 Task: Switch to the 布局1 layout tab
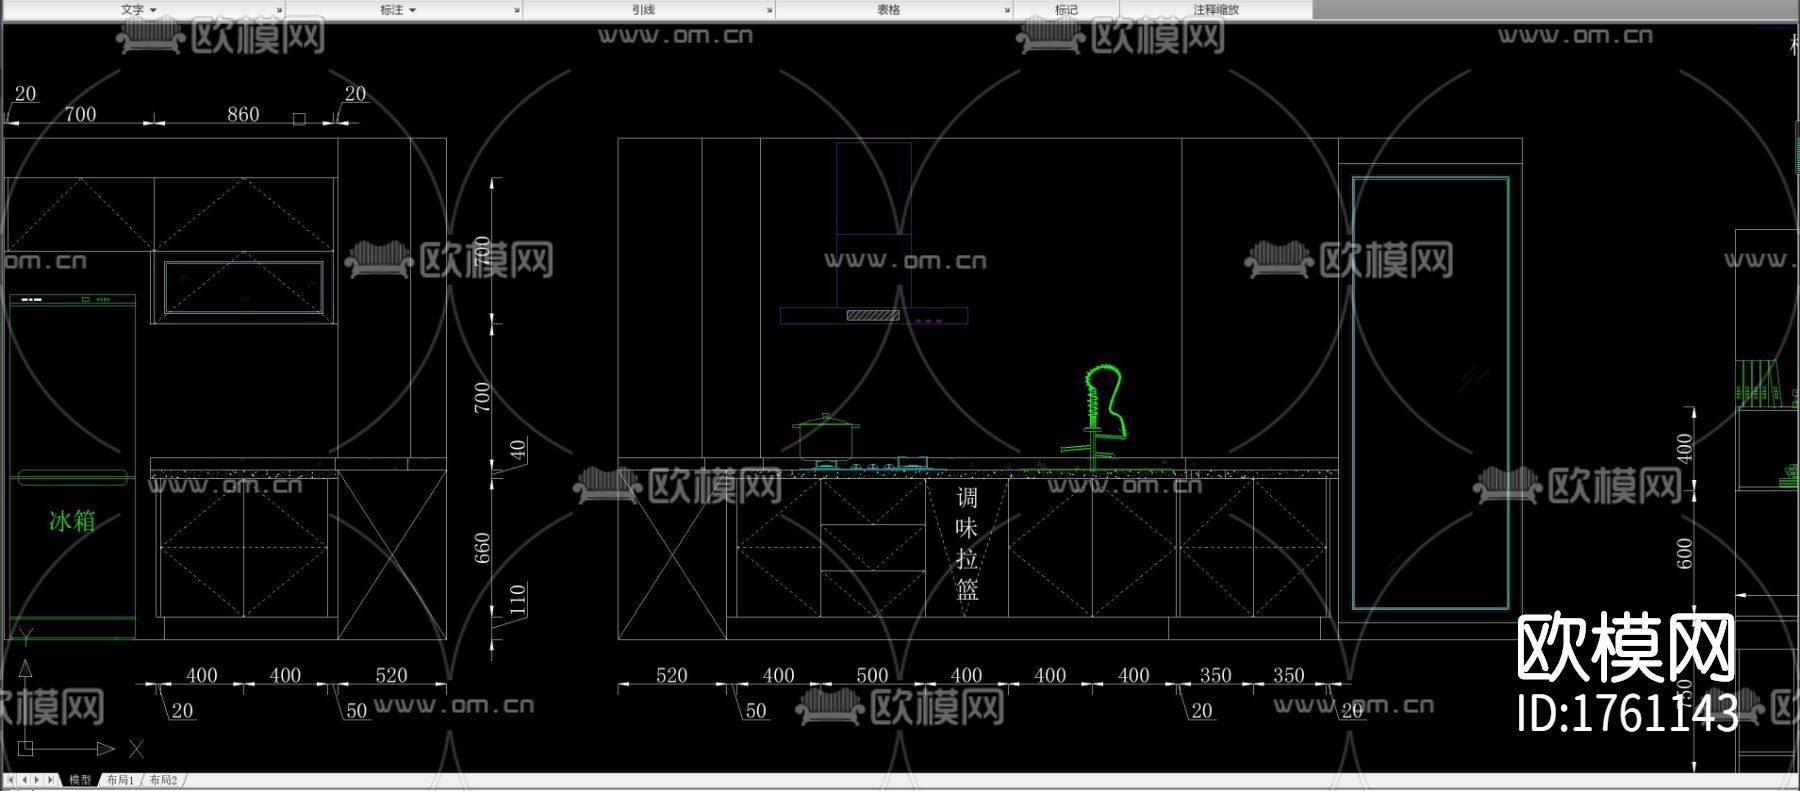(x=120, y=779)
